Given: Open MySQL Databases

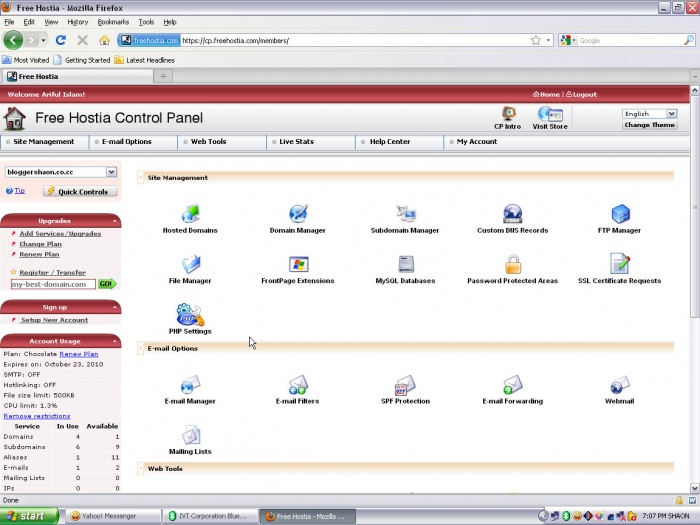Looking at the screenshot, I should (405, 264).
